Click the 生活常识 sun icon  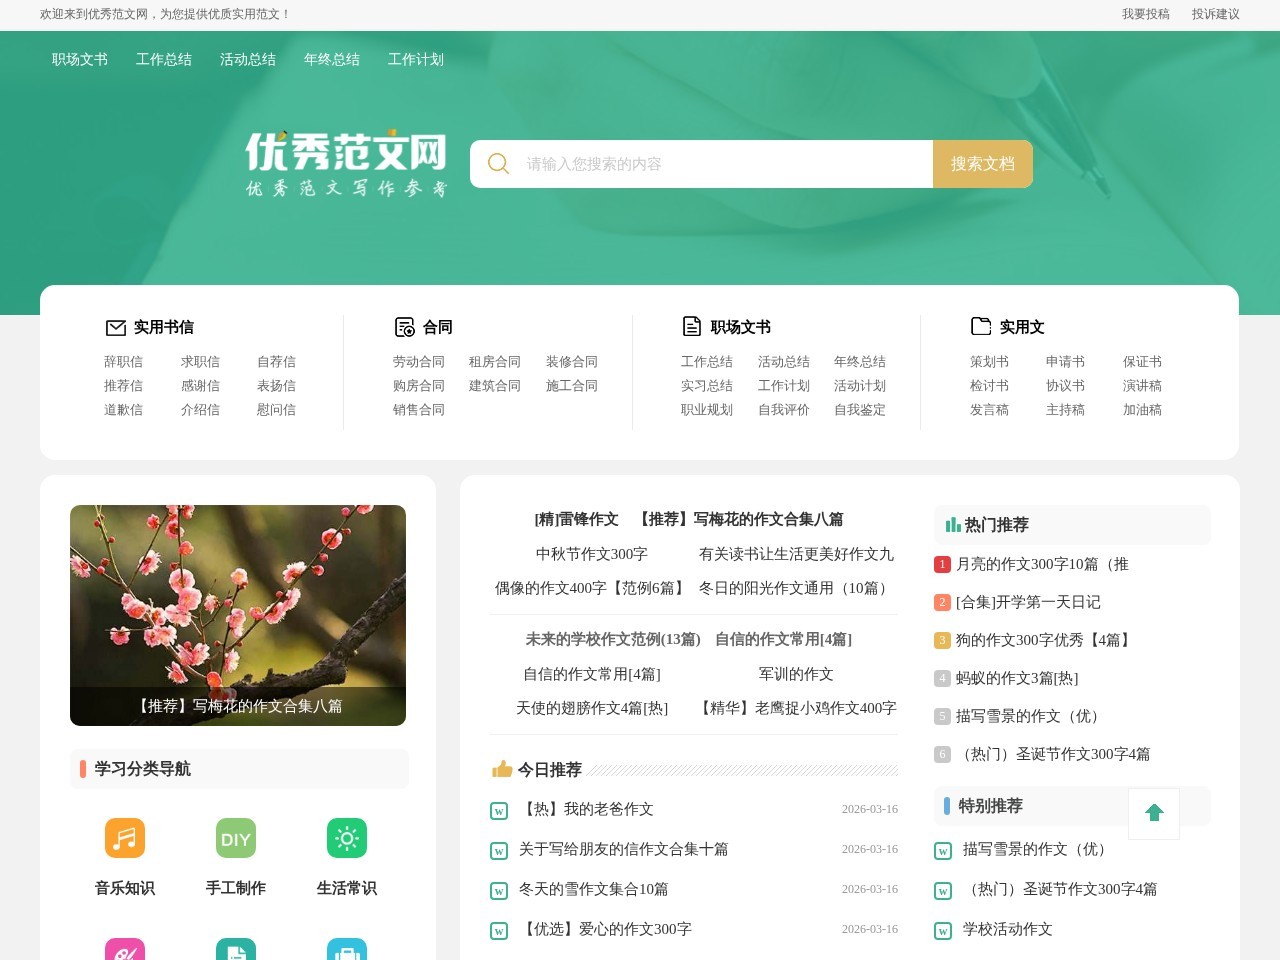pyautogui.click(x=346, y=838)
